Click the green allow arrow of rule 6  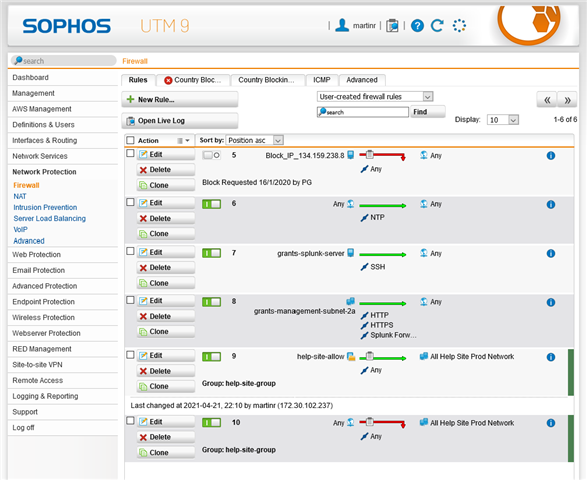click(382, 206)
